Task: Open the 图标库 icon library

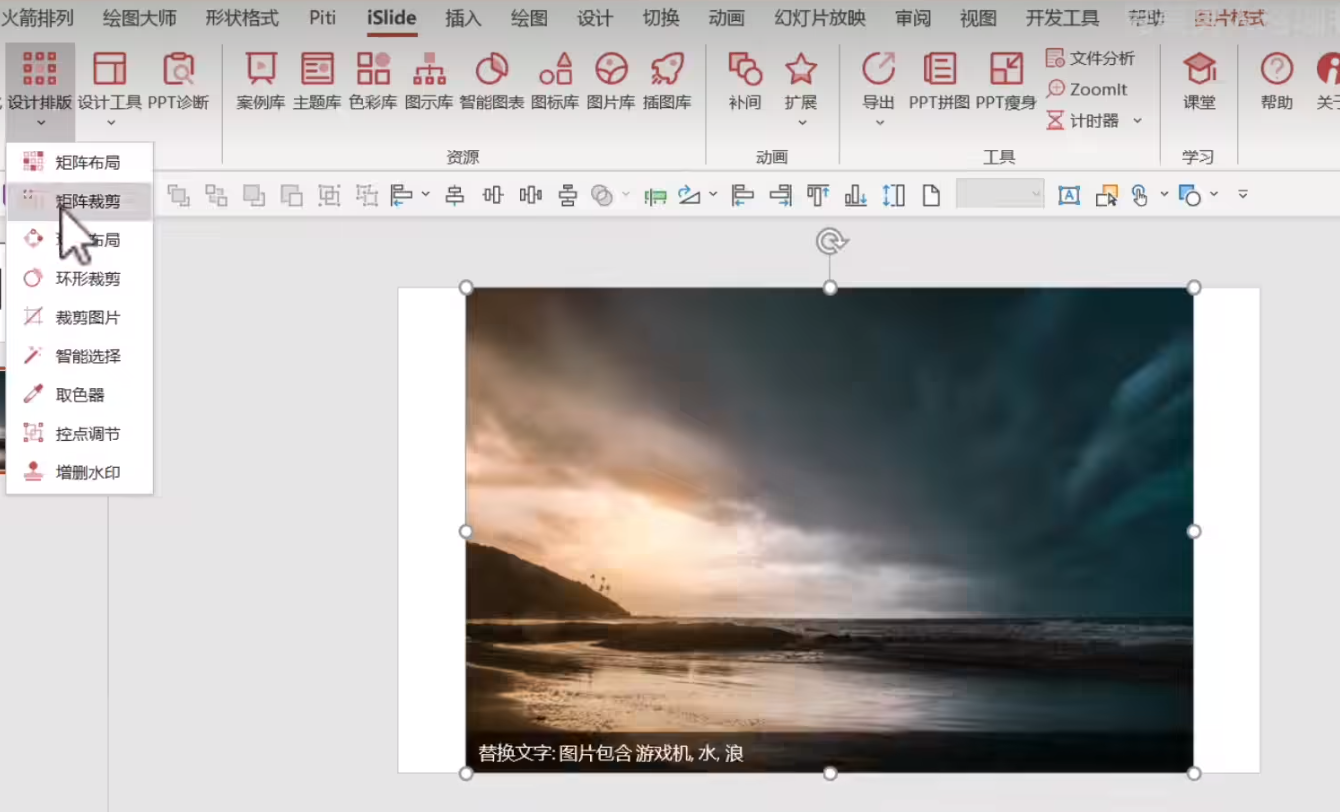Action: click(x=555, y=82)
